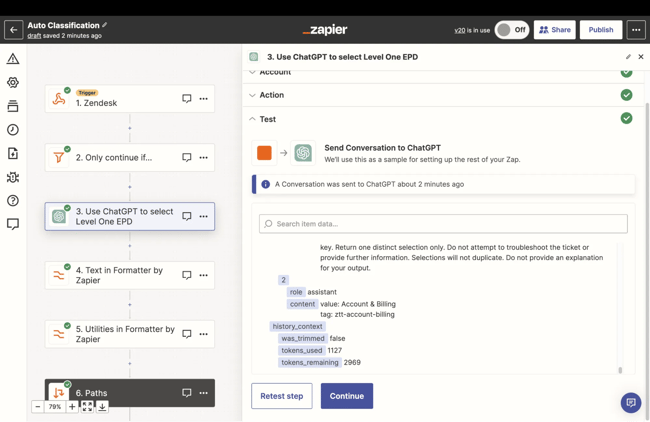This screenshot has height=422, width=650.
Task: Toggle the zap On/Off switch
Action: 512,30
